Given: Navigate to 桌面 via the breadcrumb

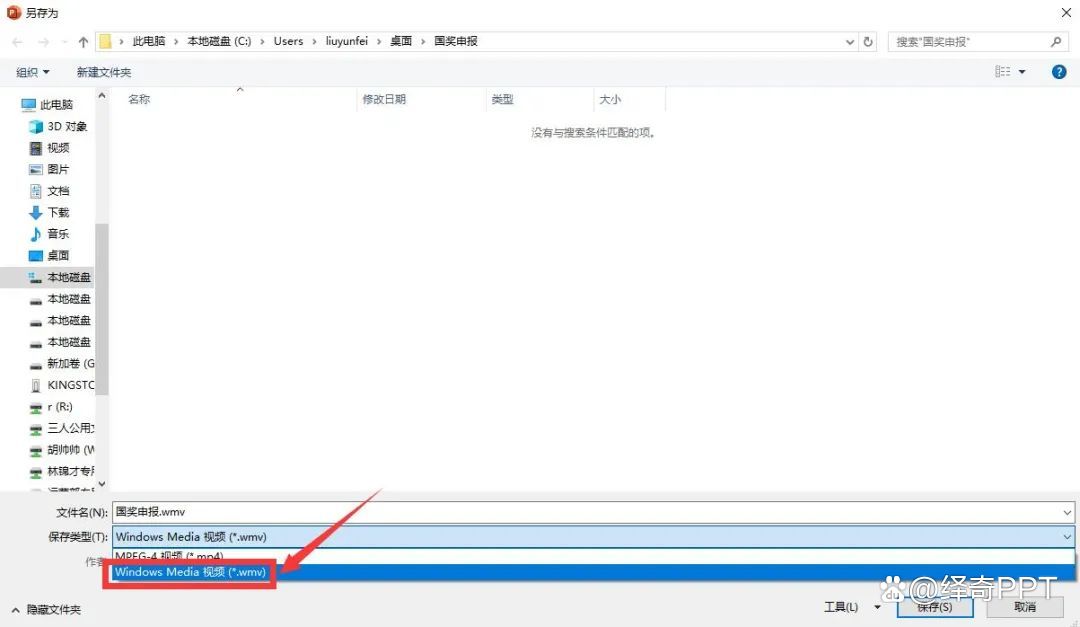Looking at the screenshot, I should [x=401, y=41].
